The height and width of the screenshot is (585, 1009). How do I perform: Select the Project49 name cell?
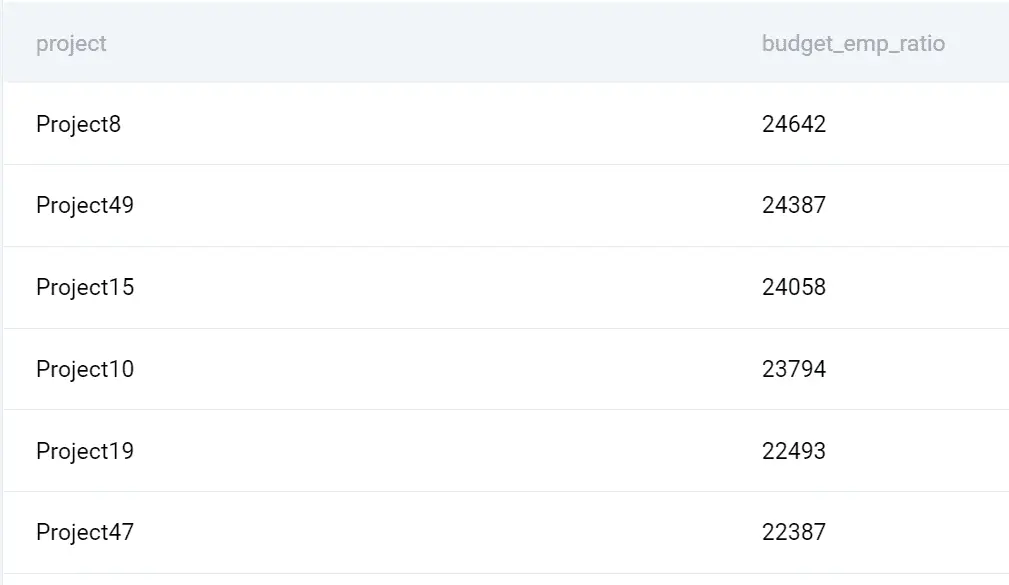point(85,205)
